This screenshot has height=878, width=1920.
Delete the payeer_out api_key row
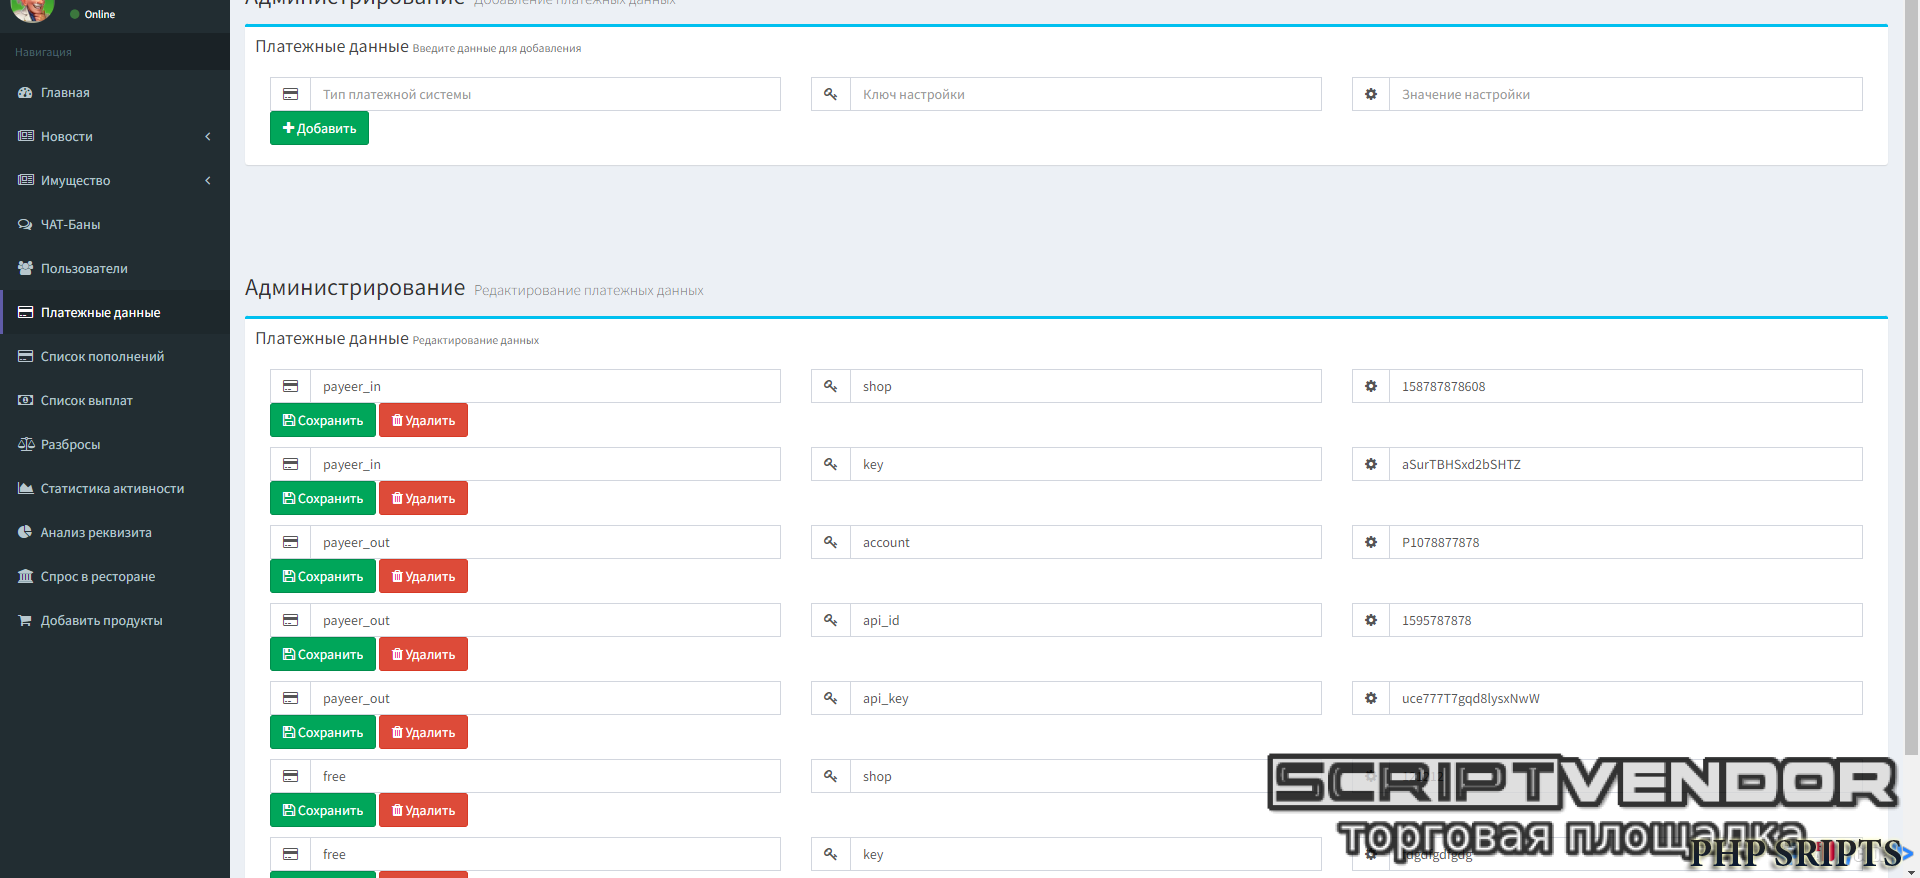point(423,733)
